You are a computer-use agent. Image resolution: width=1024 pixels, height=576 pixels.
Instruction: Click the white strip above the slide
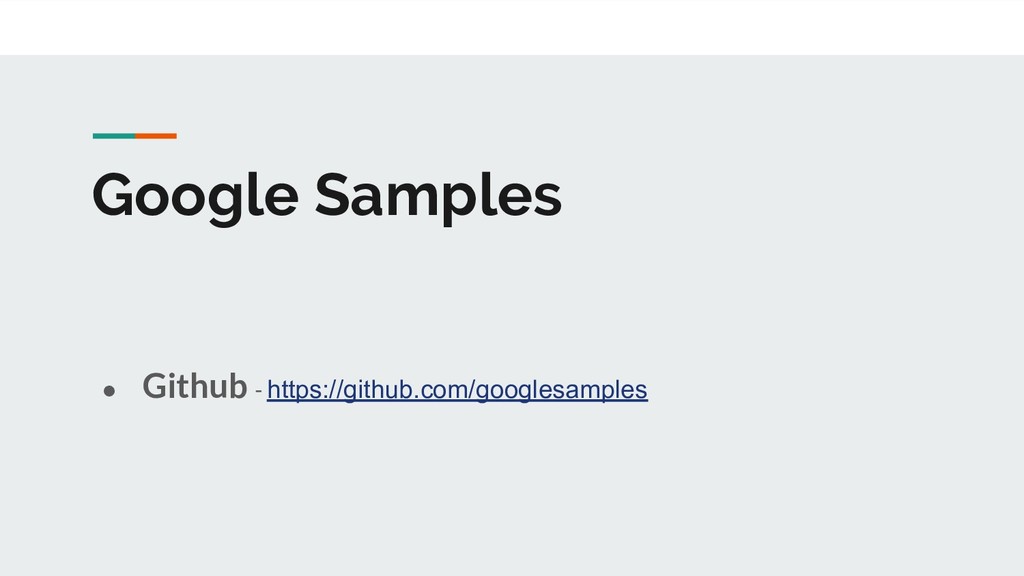(x=512, y=27)
